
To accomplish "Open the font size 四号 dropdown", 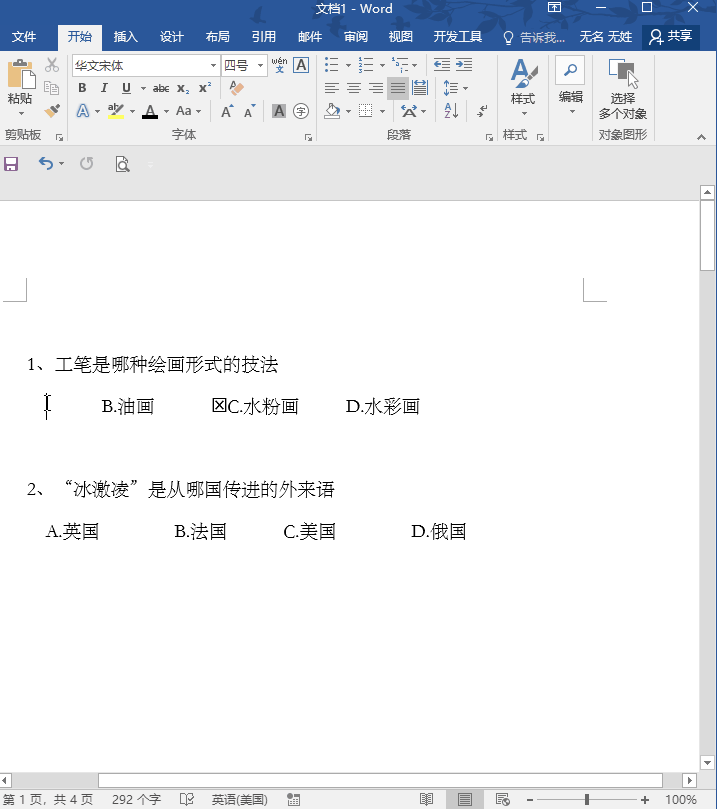I will 260,66.
